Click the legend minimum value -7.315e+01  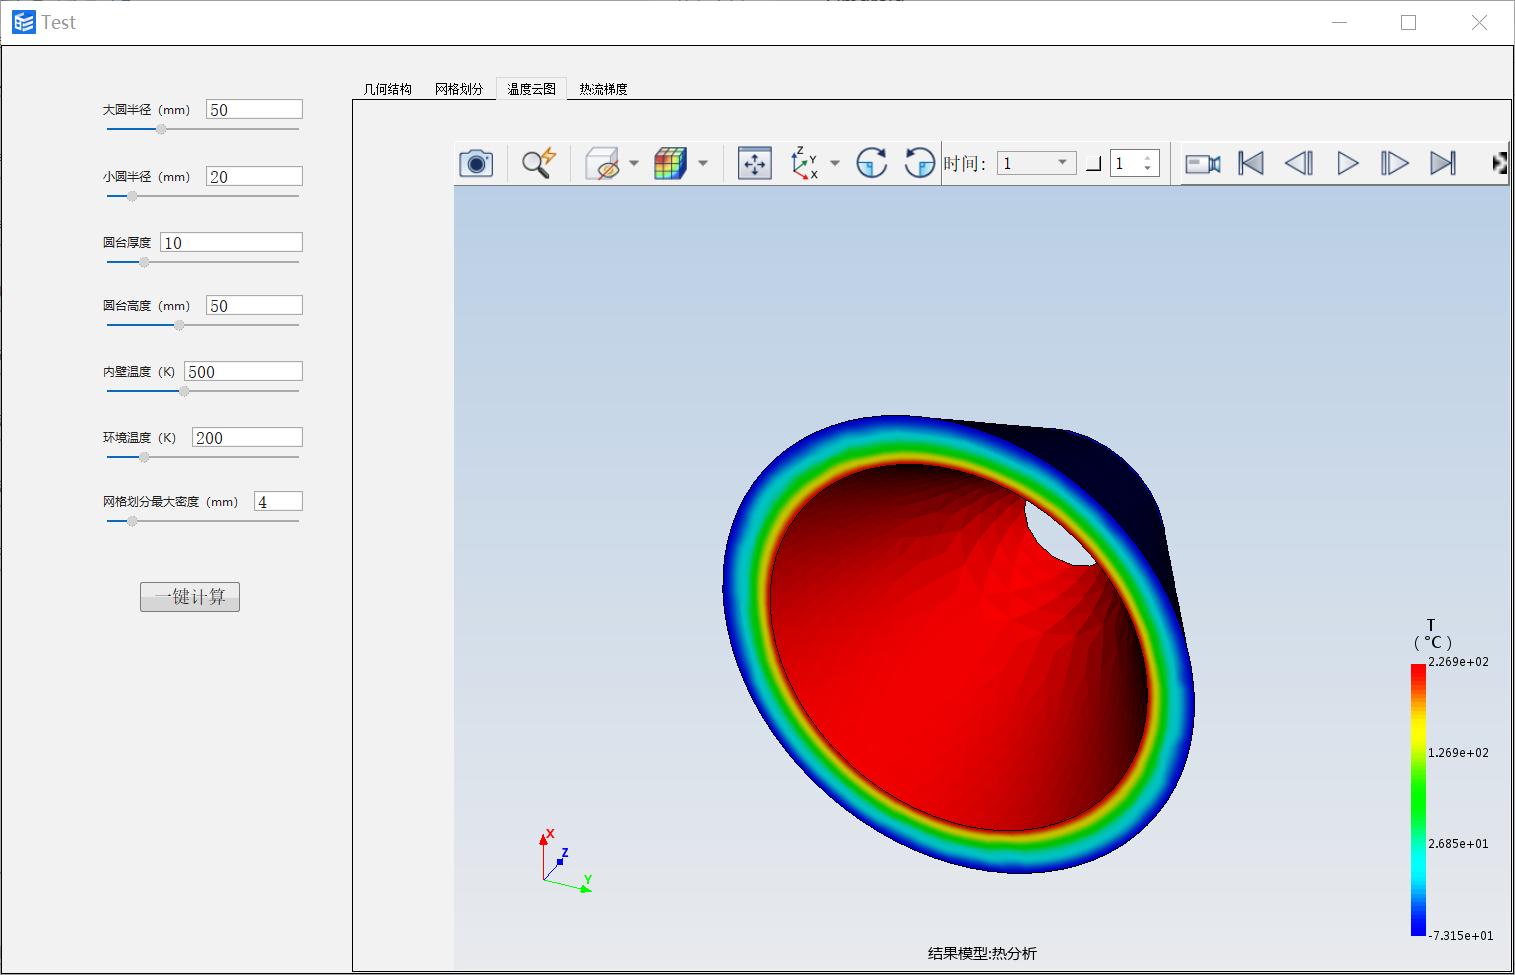coord(1461,936)
